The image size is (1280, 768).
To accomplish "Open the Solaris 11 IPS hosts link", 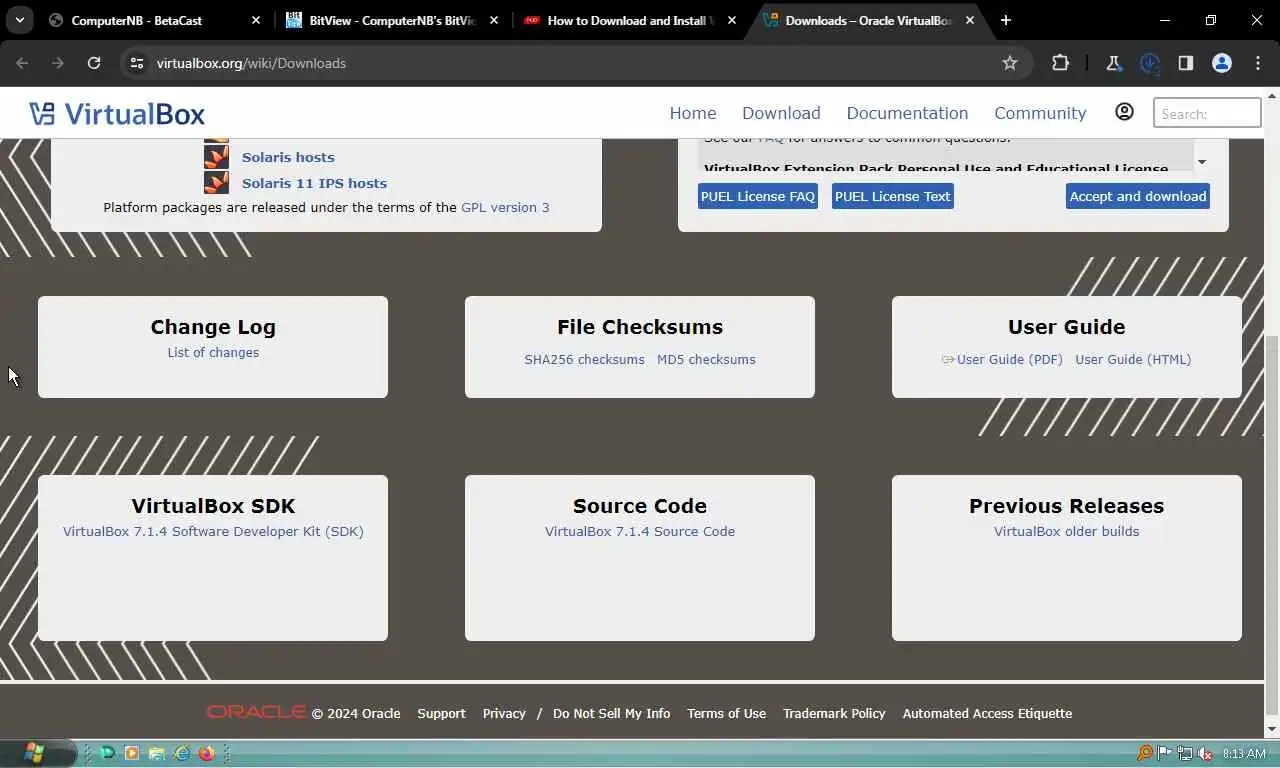I will tap(314, 183).
